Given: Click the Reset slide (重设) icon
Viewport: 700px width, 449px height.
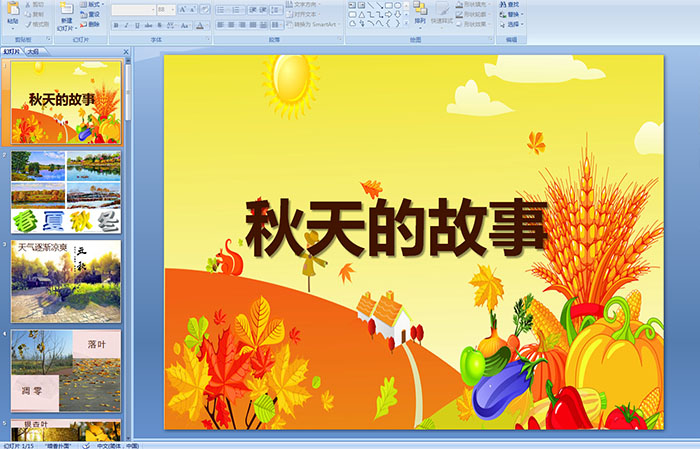Looking at the screenshot, I should pyautogui.click(x=92, y=15).
